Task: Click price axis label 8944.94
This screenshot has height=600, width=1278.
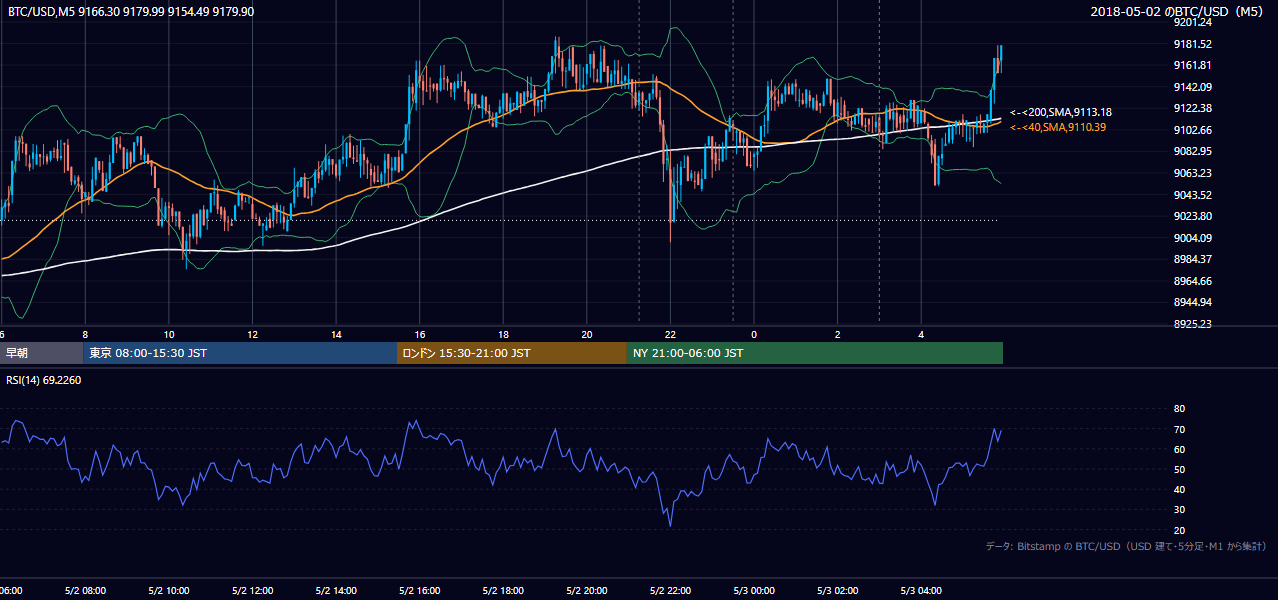Action: (x=1192, y=302)
